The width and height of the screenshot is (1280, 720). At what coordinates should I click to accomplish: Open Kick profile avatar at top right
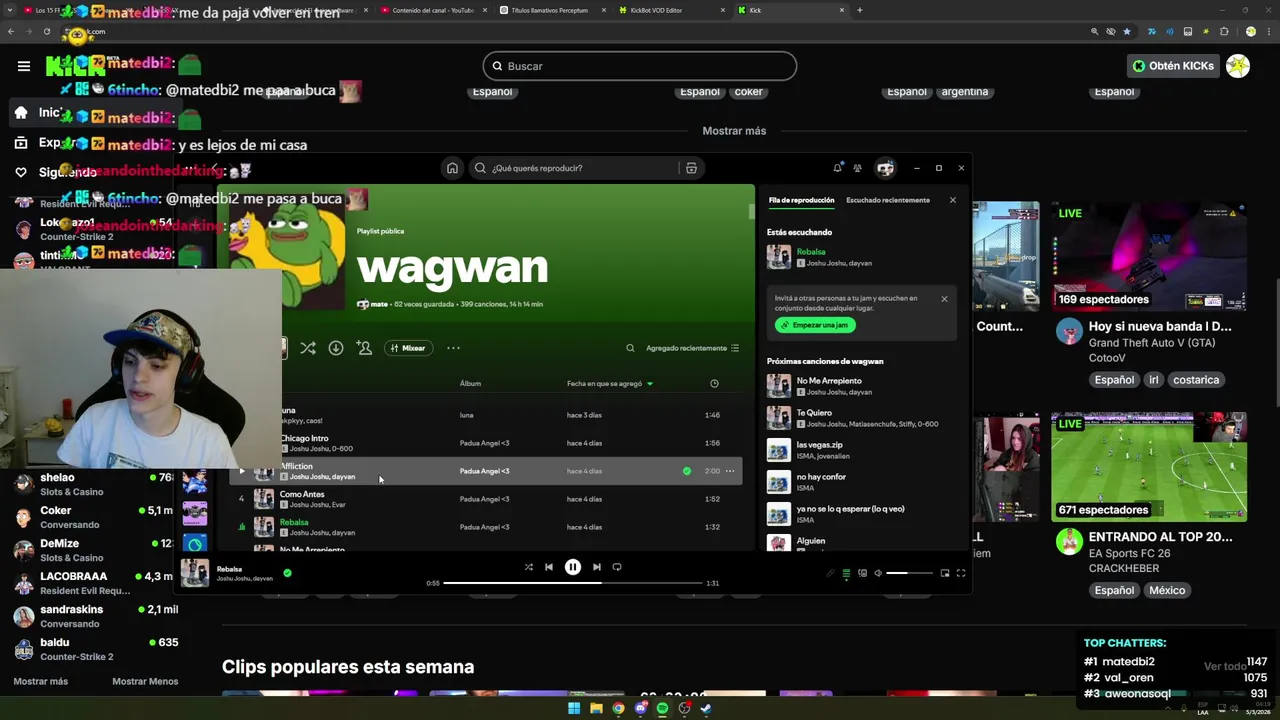pyautogui.click(x=1238, y=66)
